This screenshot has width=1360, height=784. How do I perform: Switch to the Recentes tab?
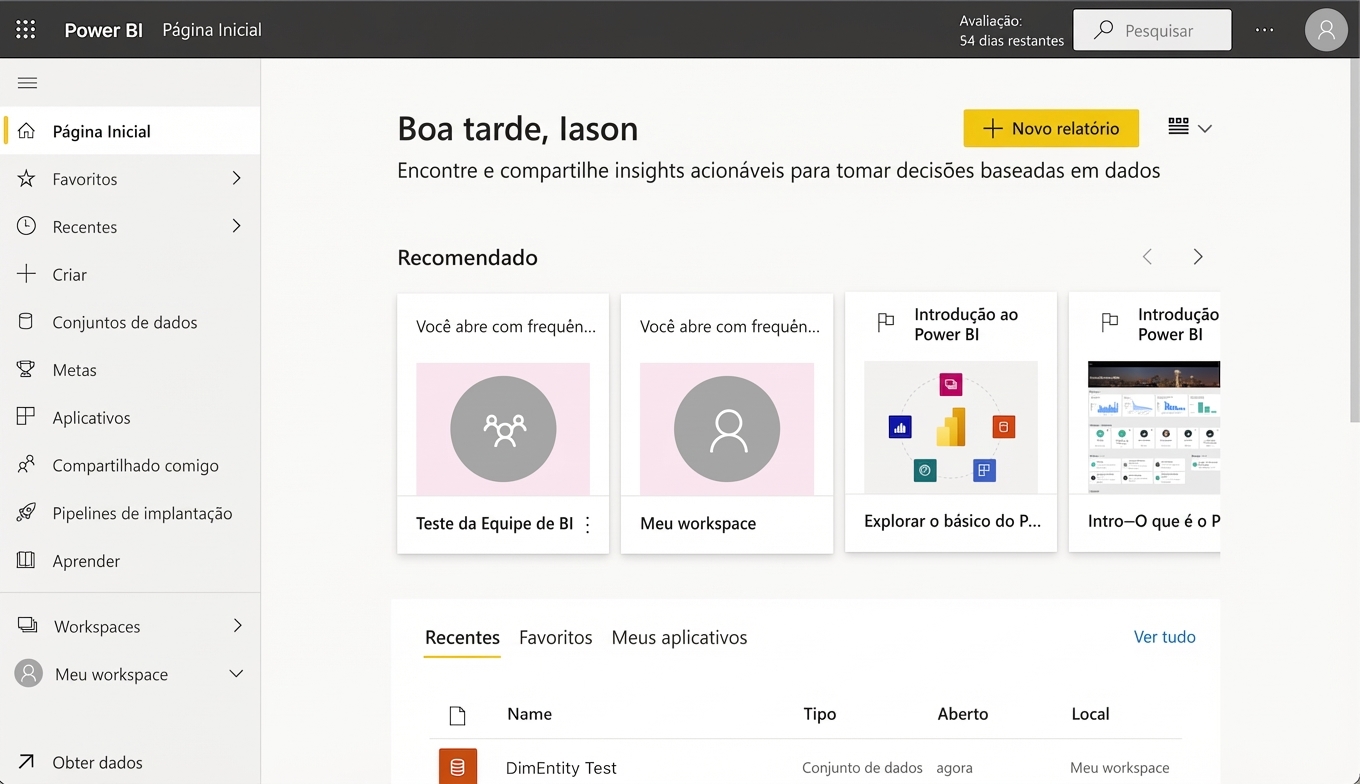click(462, 638)
